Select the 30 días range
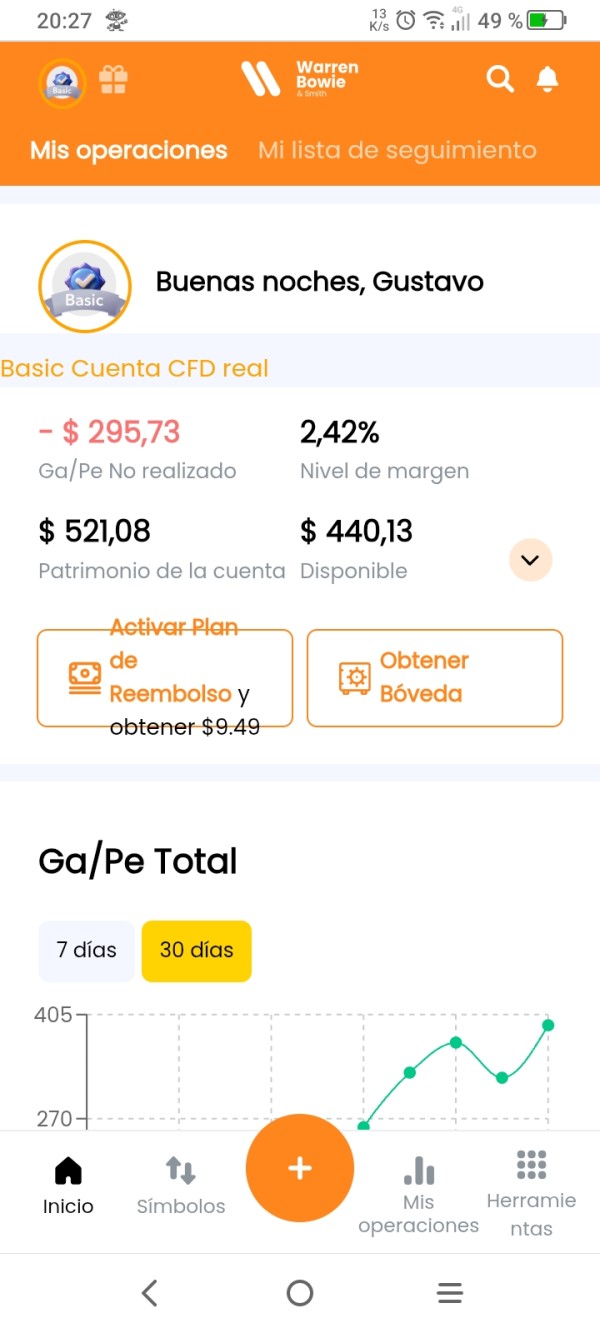The width and height of the screenshot is (600, 1333). 197,950
